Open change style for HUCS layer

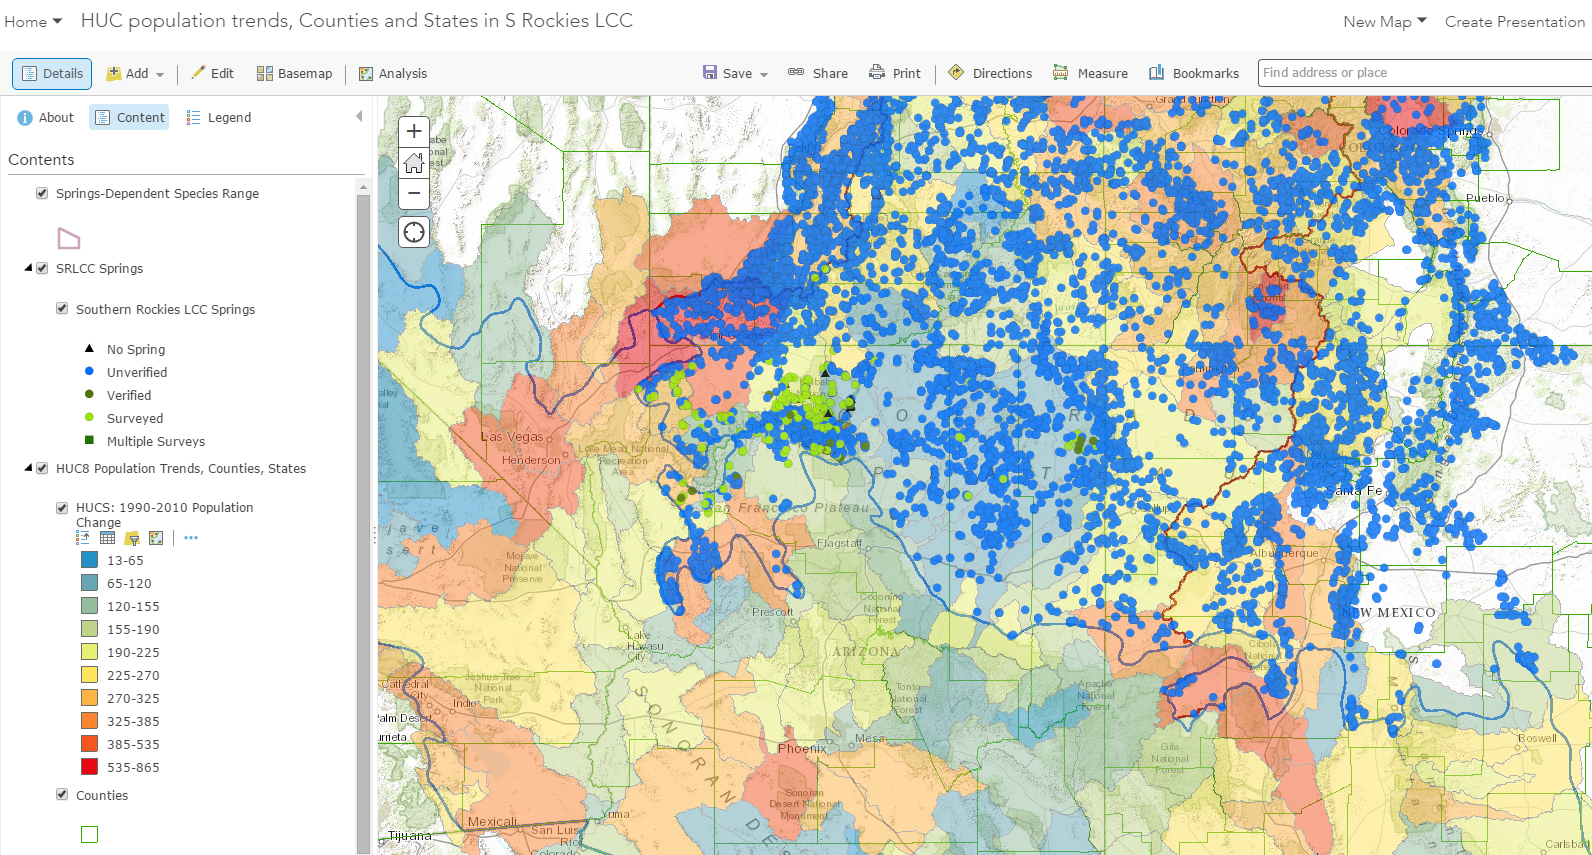coord(156,538)
